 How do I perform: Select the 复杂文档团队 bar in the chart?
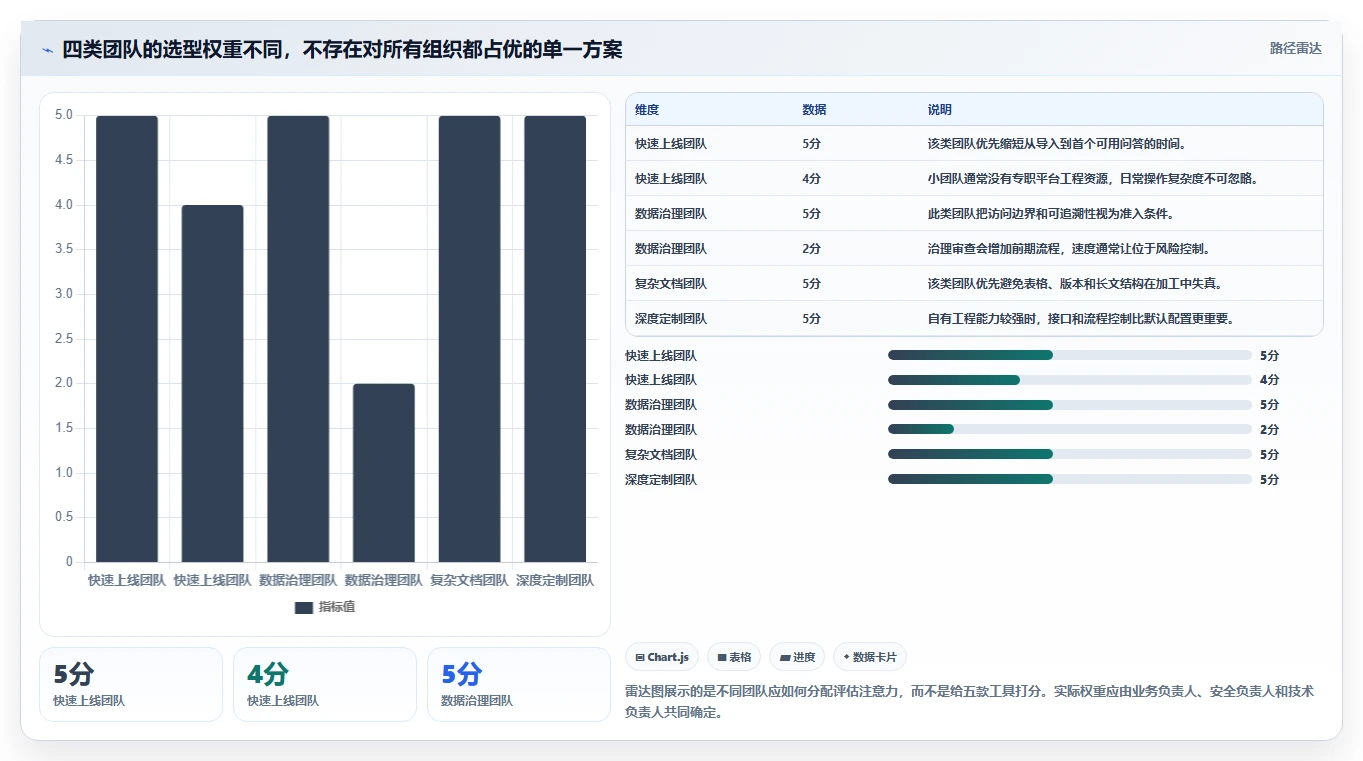[x=469, y=339]
